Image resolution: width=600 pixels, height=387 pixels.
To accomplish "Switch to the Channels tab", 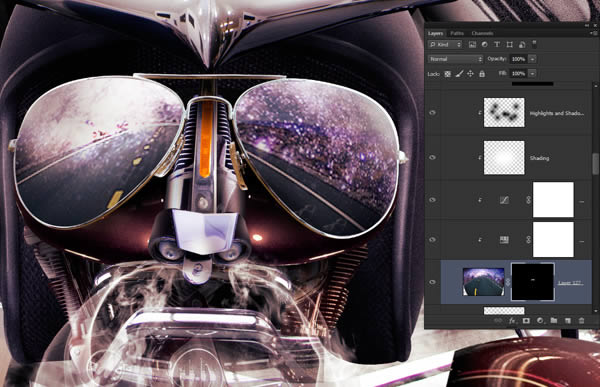I will click(483, 33).
